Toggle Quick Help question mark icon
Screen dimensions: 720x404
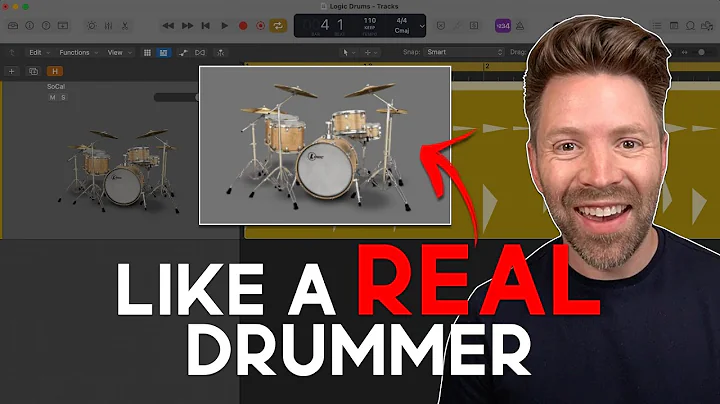pyautogui.click(x=46, y=26)
